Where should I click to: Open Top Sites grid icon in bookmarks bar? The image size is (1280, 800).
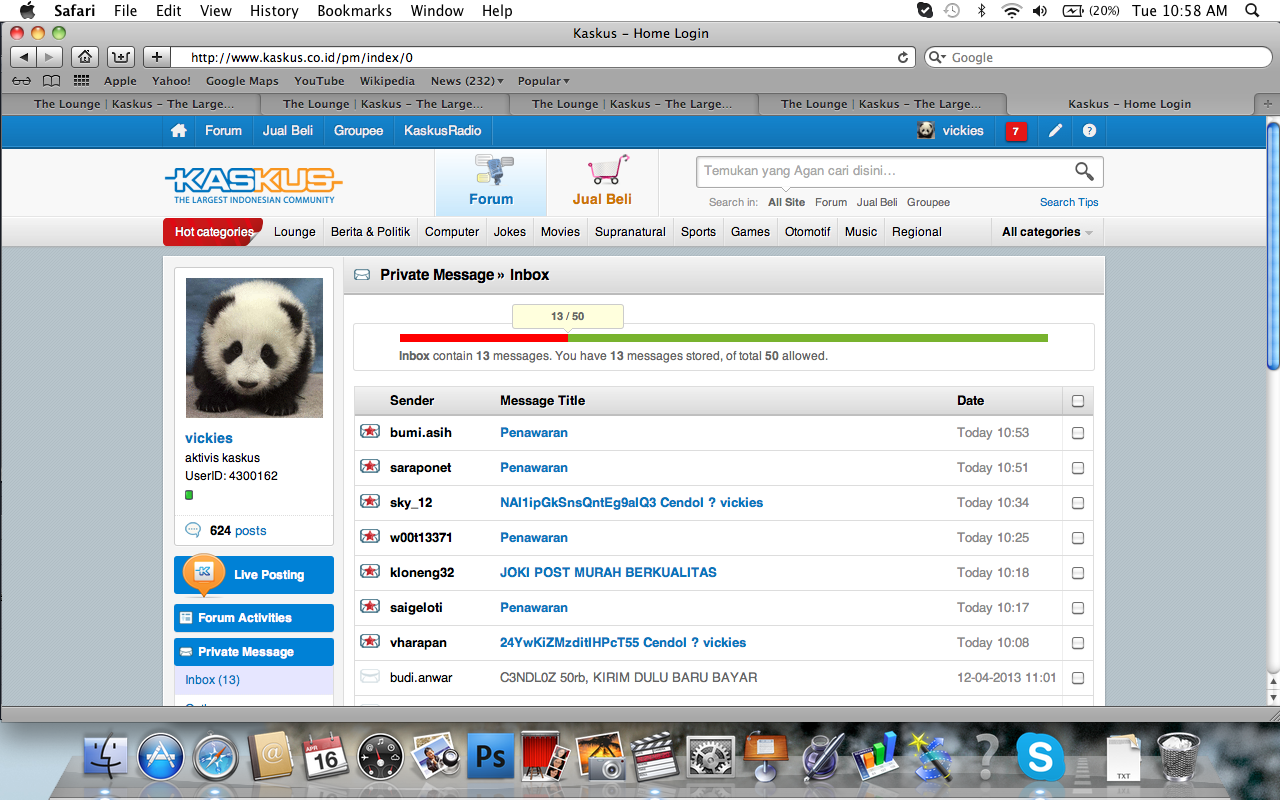[x=82, y=81]
